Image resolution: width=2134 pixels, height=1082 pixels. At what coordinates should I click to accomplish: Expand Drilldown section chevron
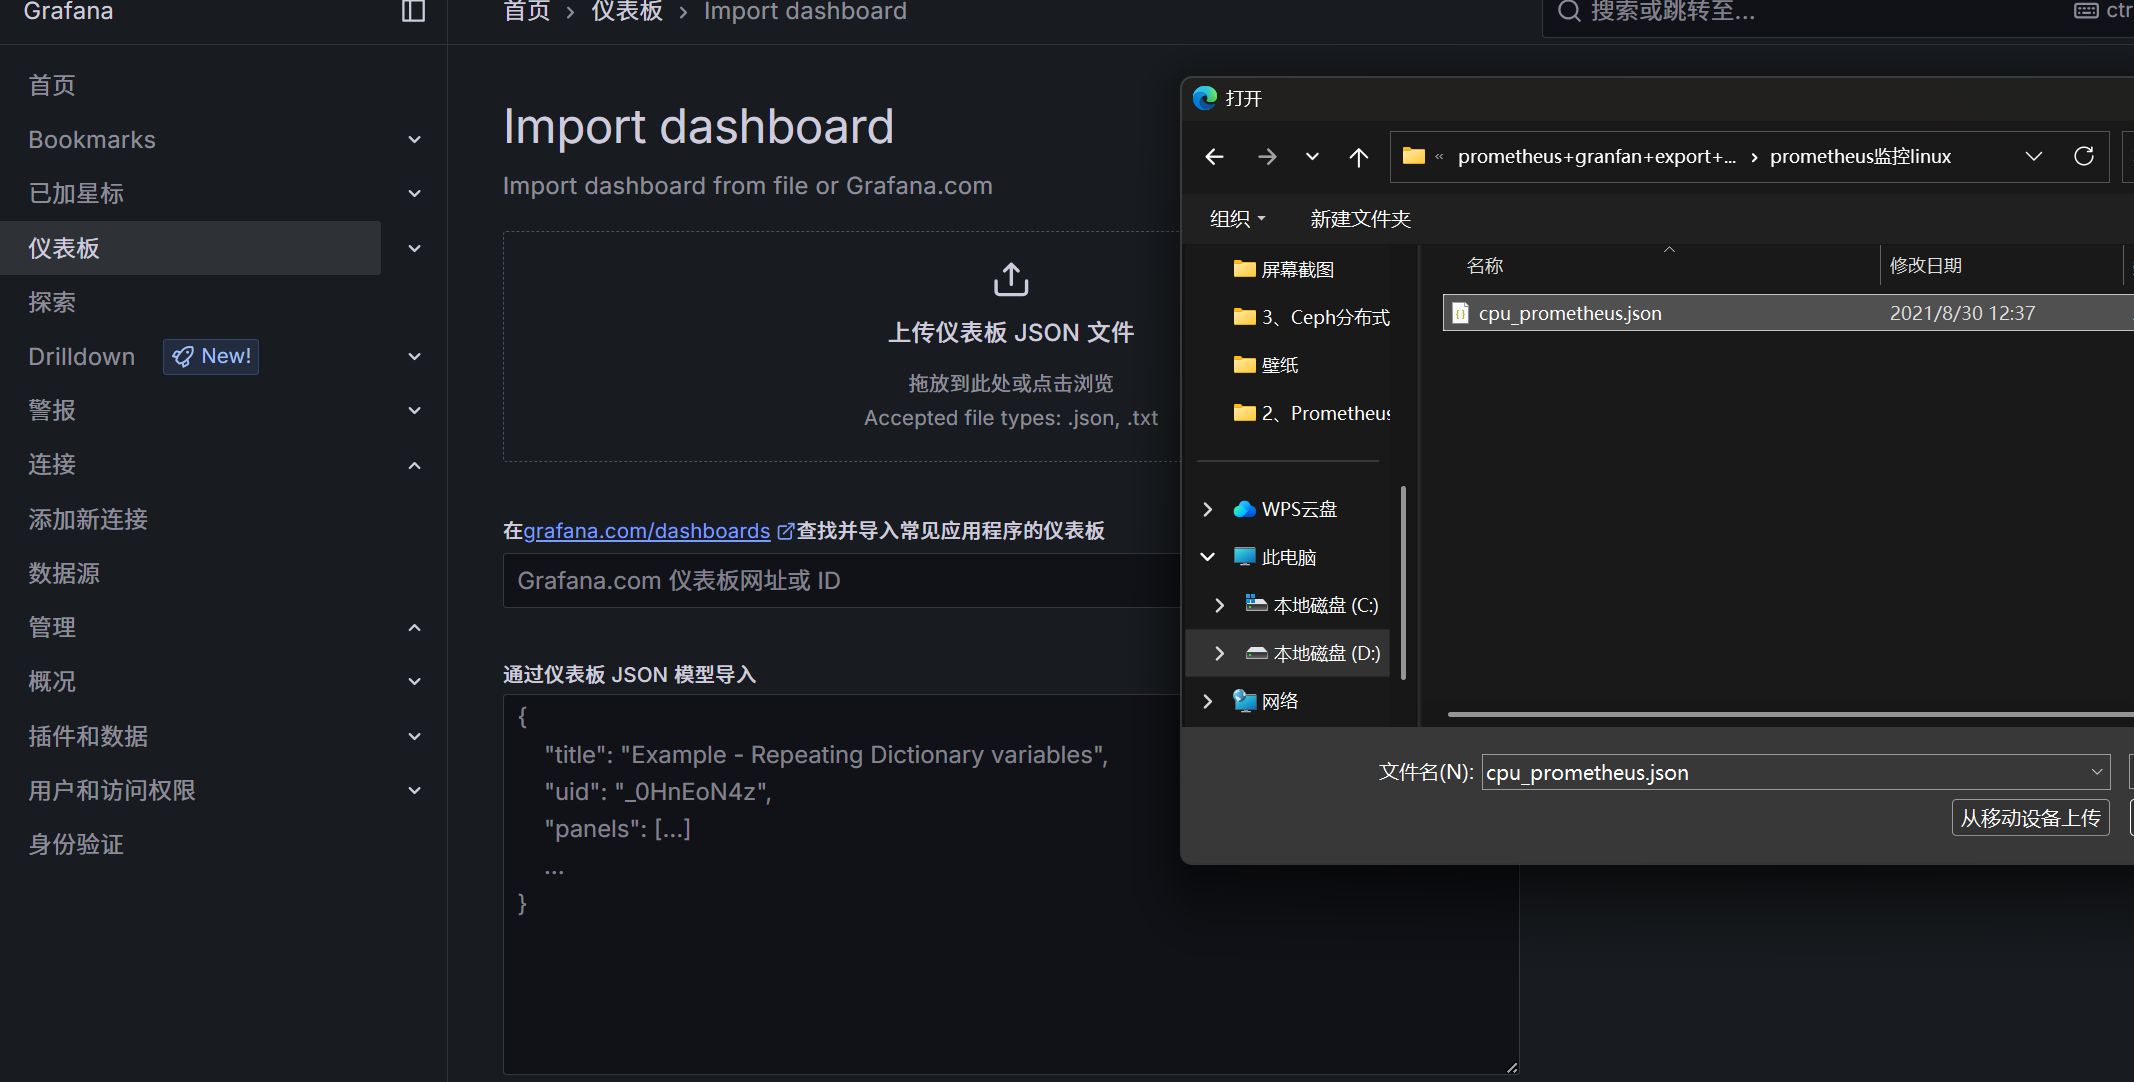coord(414,357)
